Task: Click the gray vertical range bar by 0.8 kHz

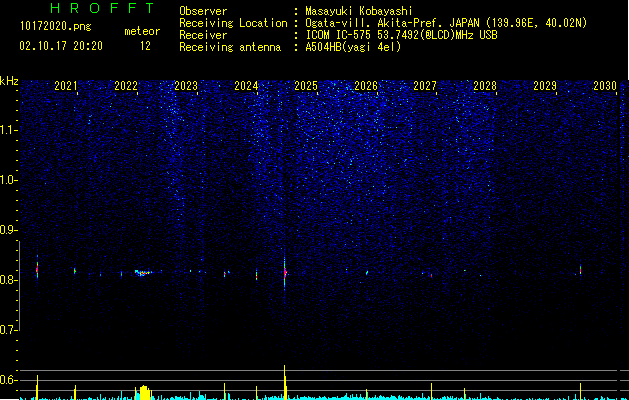Action: pyautogui.click(x=19, y=286)
